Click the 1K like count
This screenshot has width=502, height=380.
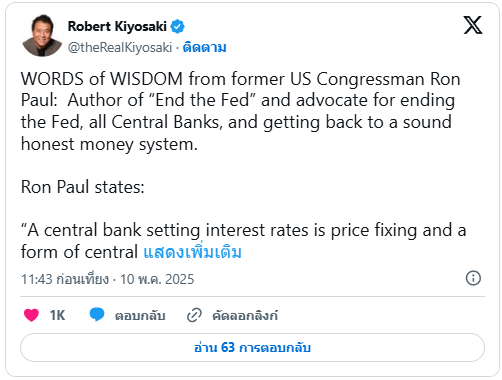point(57,315)
